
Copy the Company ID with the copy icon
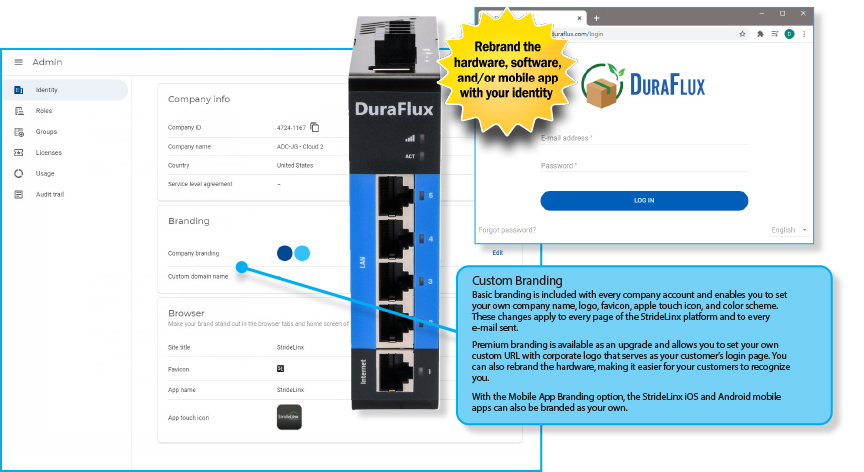tap(315, 127)
